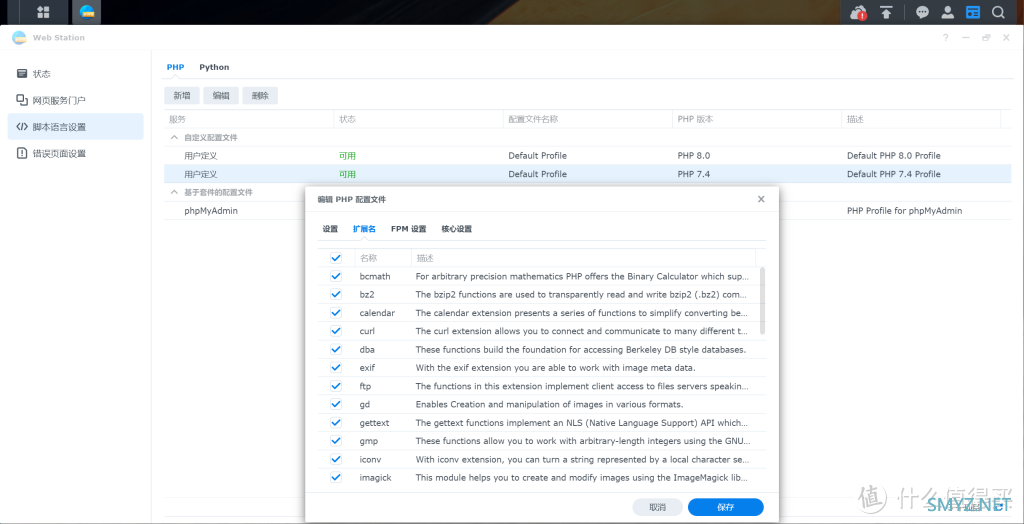
Task: Click the Web Station title bar logo
Action: click(x=19, y=37)
